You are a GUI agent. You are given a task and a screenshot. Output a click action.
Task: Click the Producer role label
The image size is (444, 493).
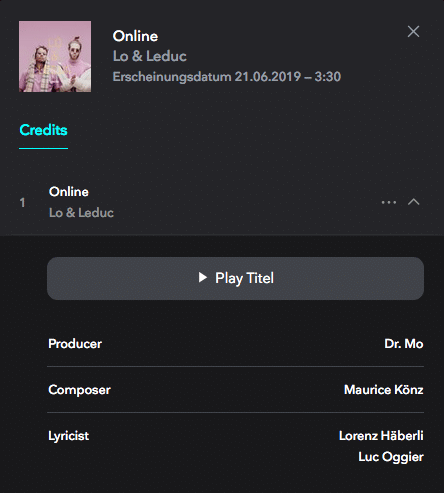pos(75,344)
